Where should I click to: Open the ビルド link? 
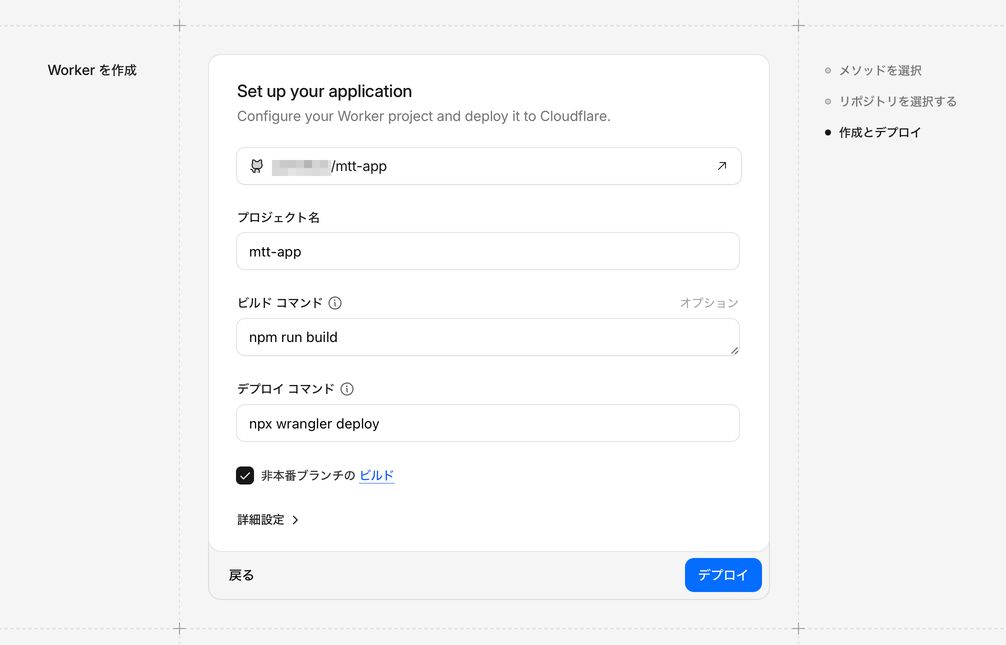click(x=376, y=476)
